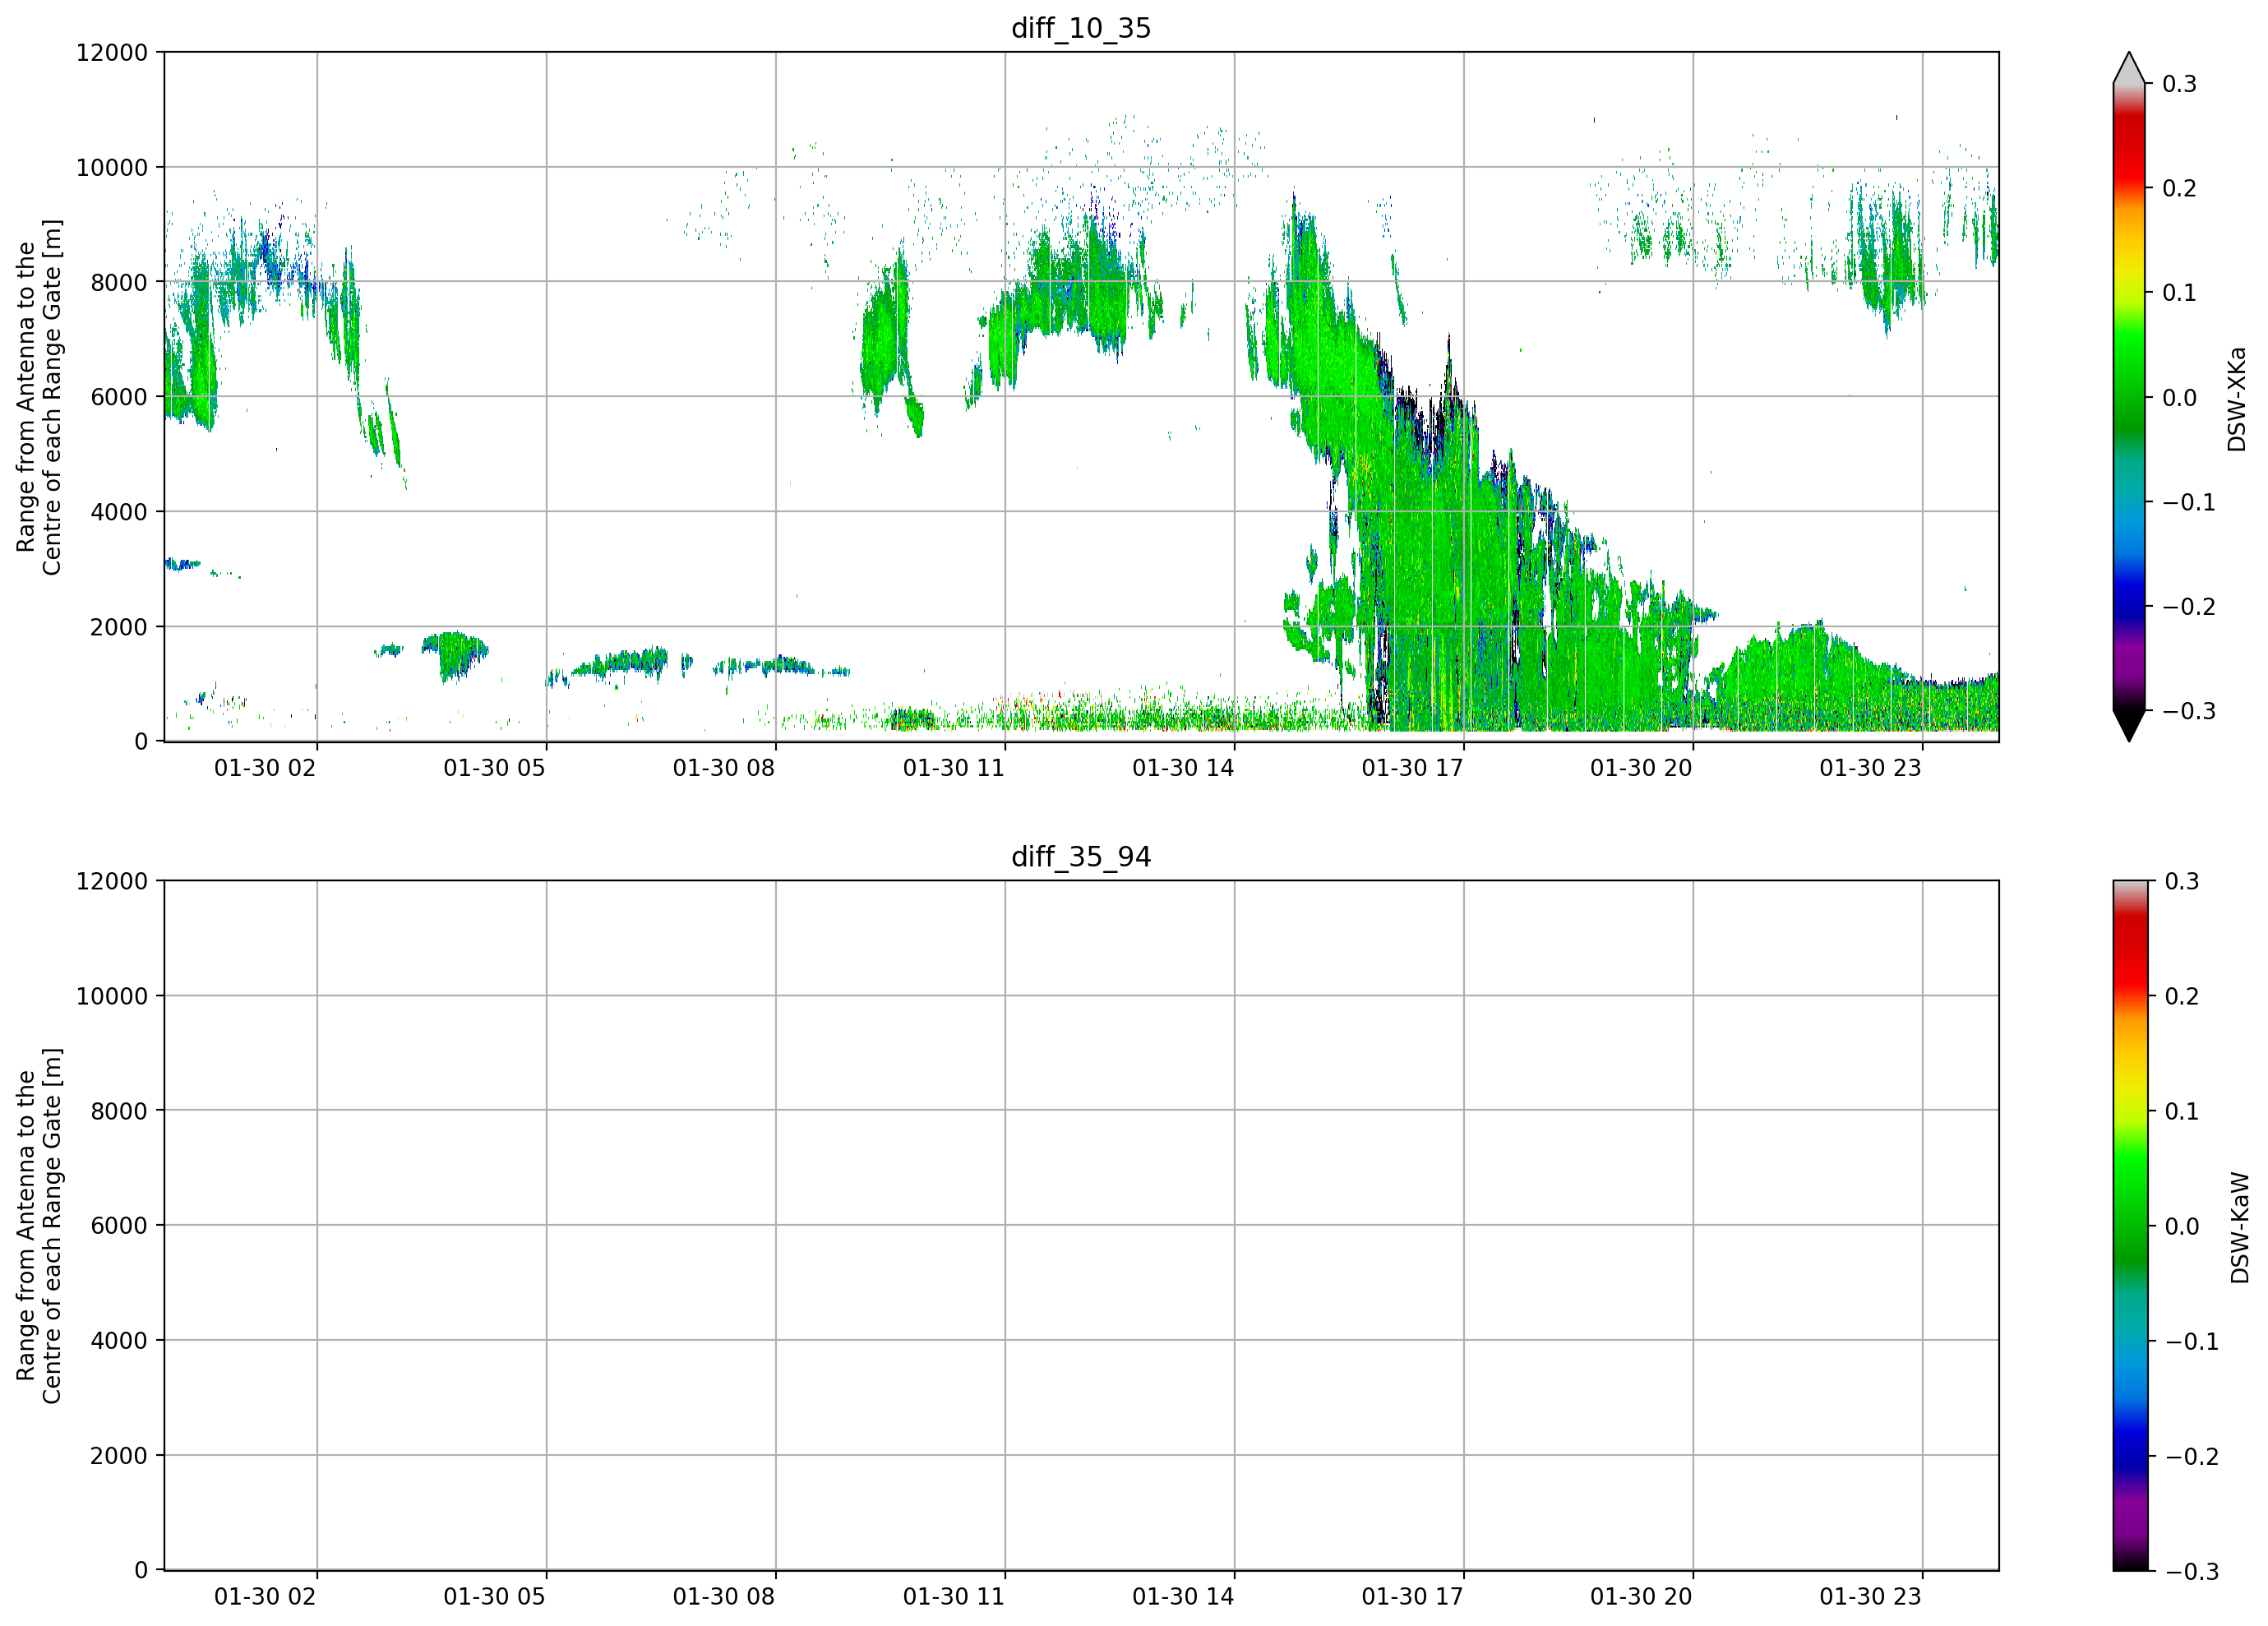Click the '−0.2' tick on DSW-XKa colorbar
This screenshot has width=2268, height=1626.
tap(2189, 607)
